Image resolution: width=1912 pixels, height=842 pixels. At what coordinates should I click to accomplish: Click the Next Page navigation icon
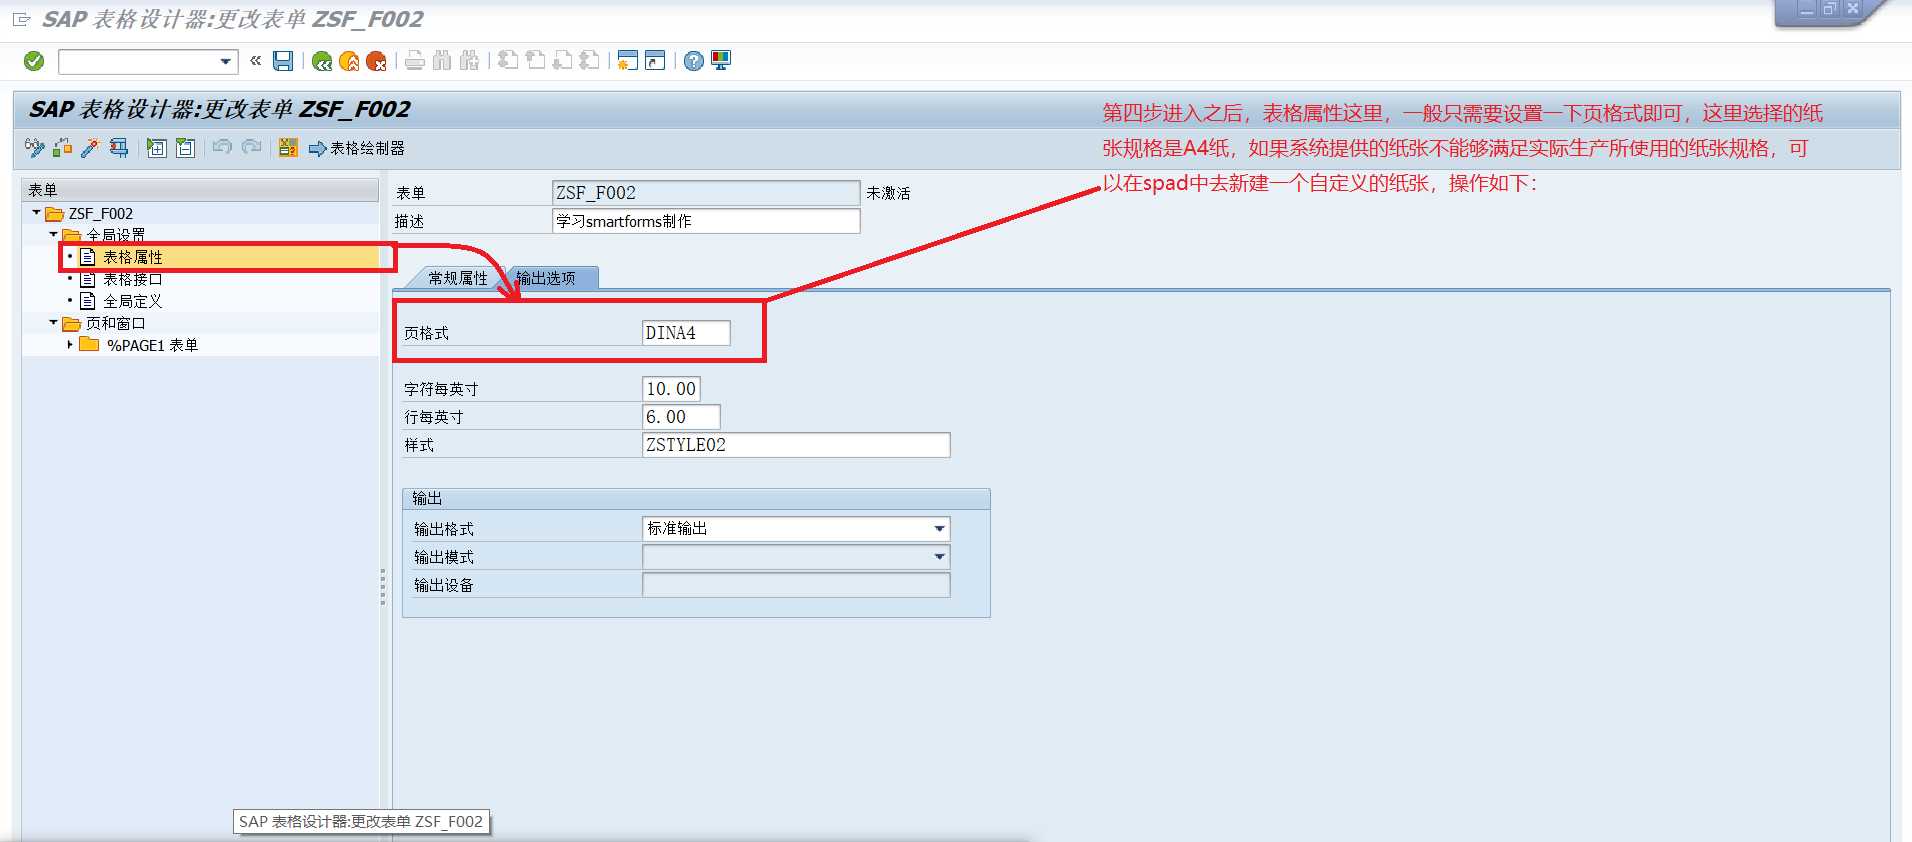tap(562, 61)
